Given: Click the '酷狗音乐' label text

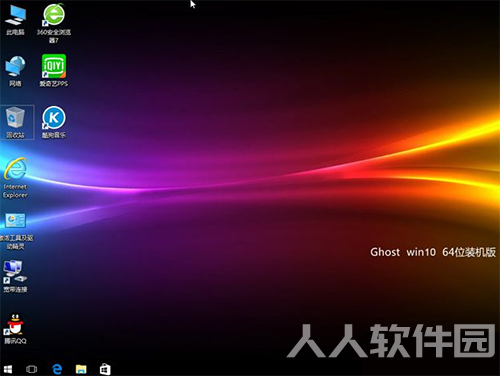Looking at the screenshot, I should pos(54,135).
